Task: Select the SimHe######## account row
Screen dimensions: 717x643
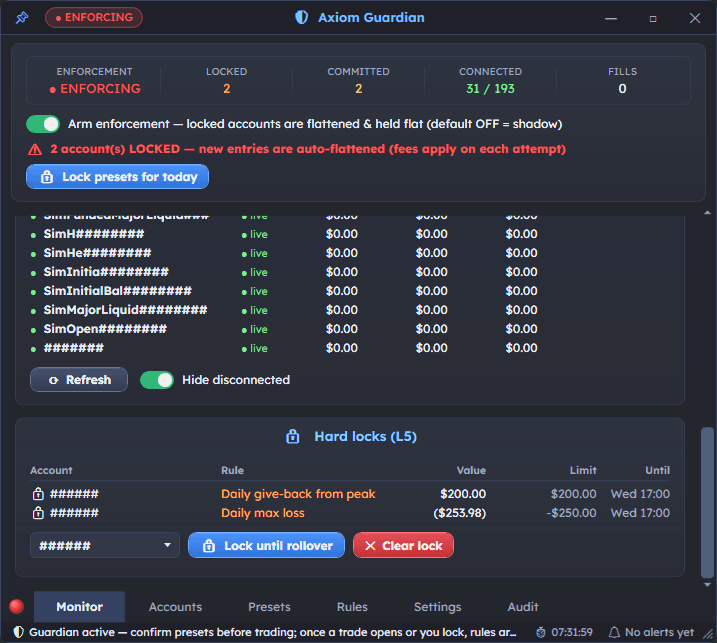Action: [x=284, y=253]
